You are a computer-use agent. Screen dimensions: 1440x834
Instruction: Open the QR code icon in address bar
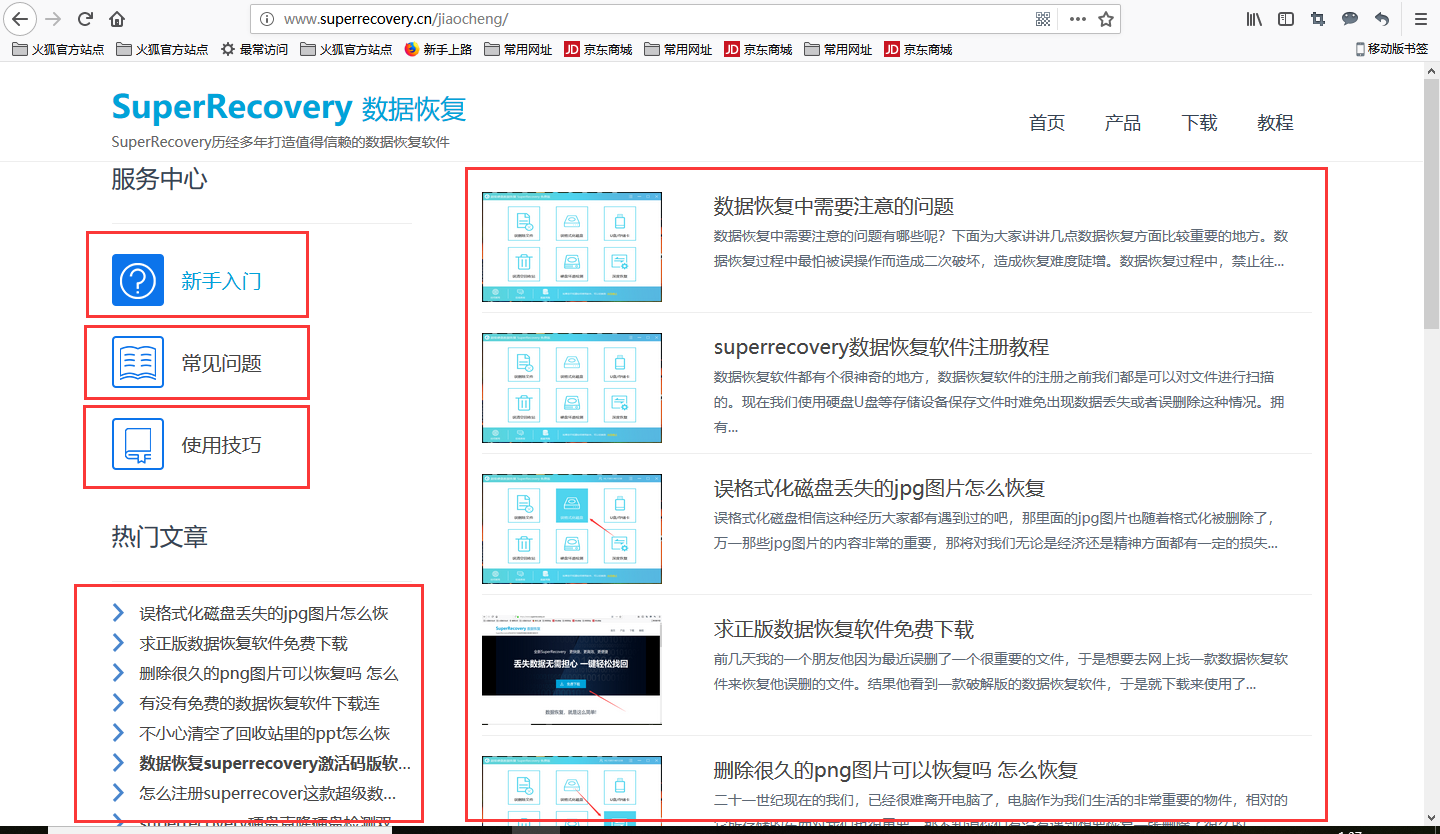pyautogui.click(x=1043, y=19)
